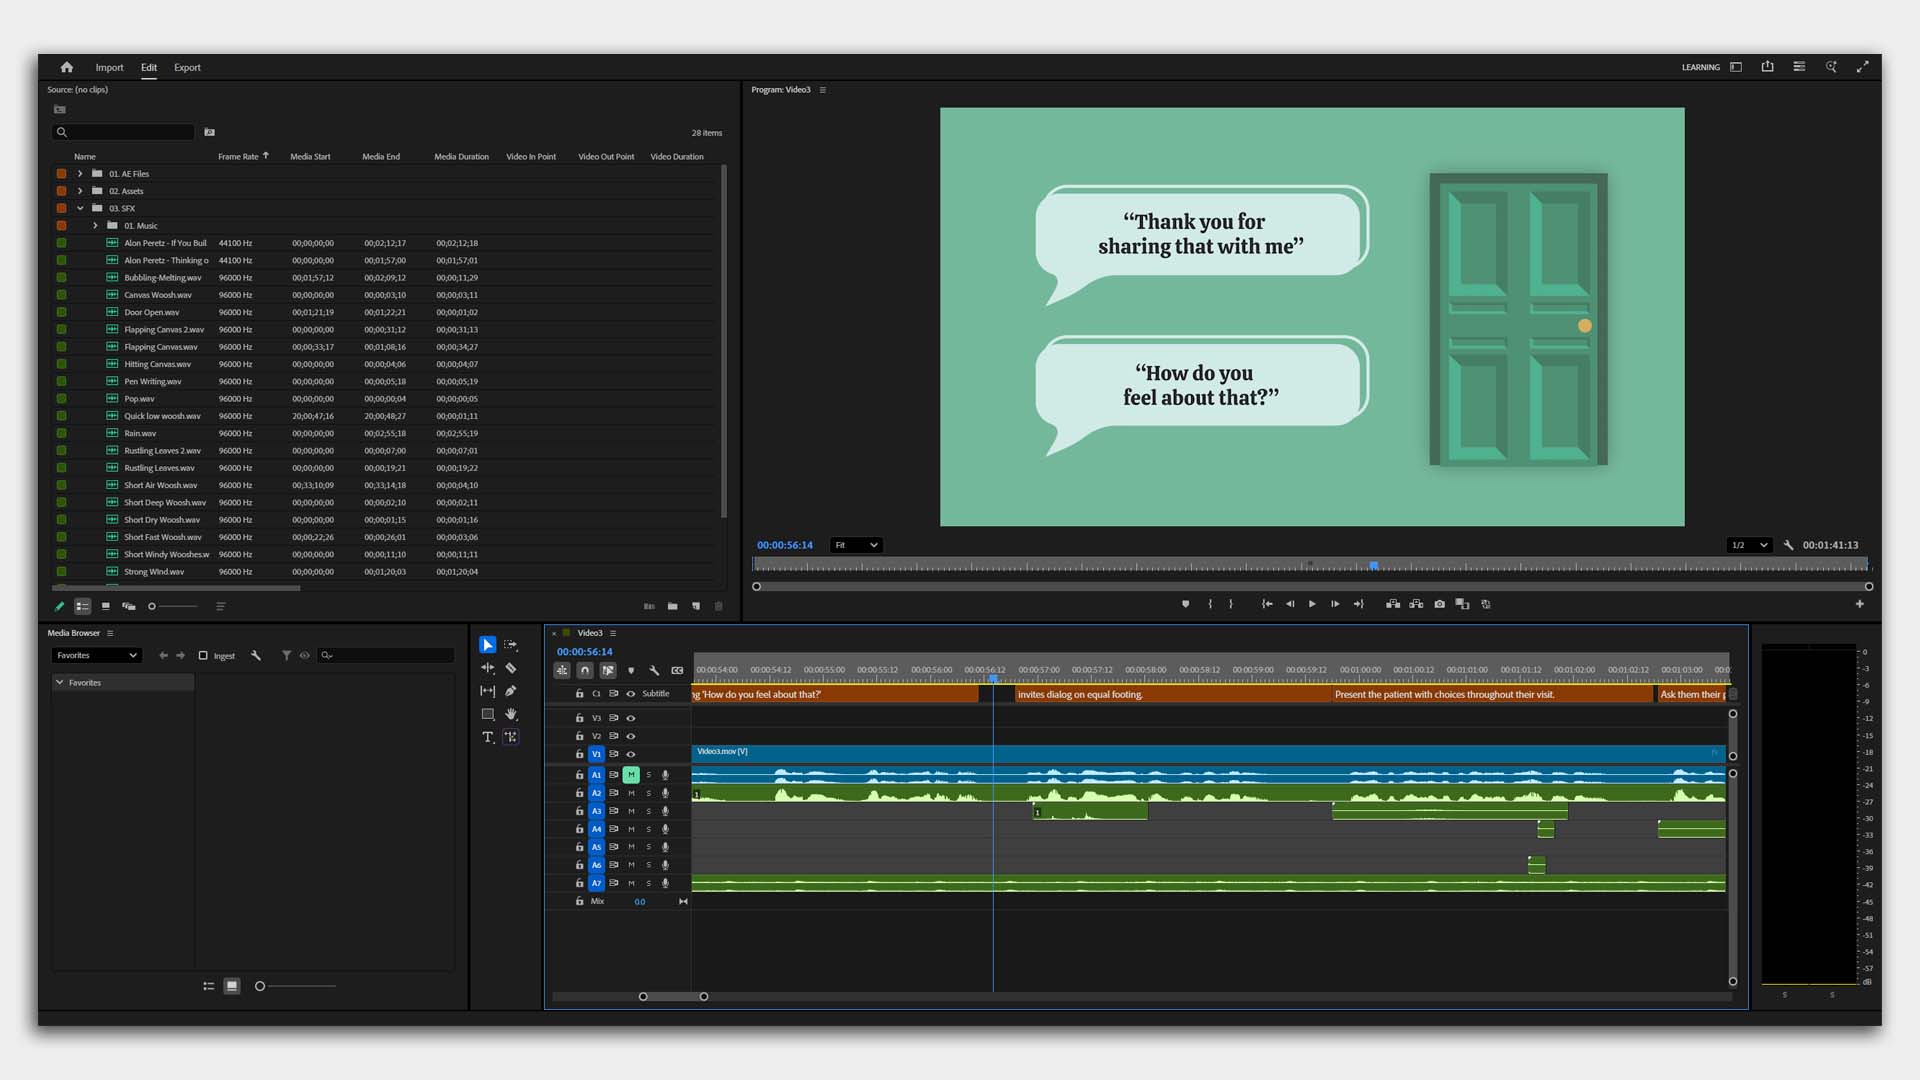Switch to the Import tab

click(x=109, y=68)
